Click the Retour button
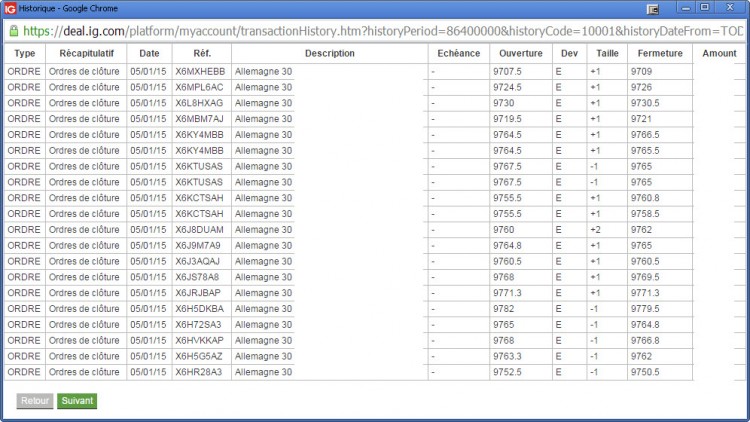This screenshot has width=750, height=422. point(35,401)
